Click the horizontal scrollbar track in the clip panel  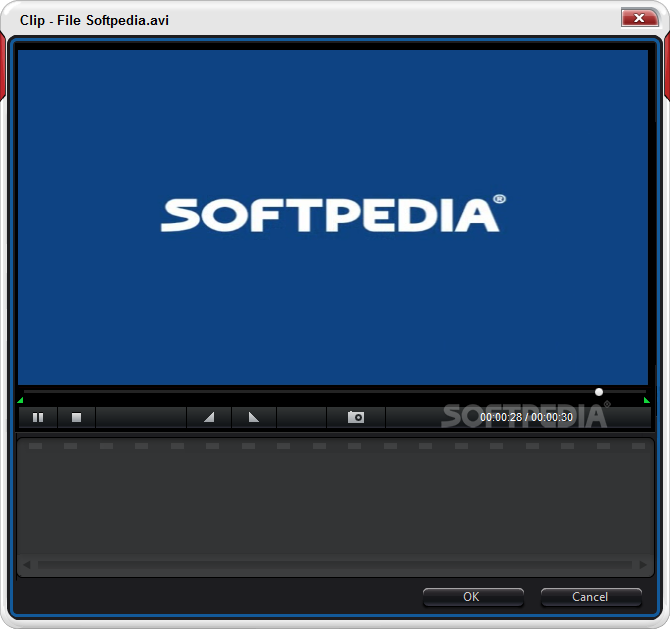(335, 565)
